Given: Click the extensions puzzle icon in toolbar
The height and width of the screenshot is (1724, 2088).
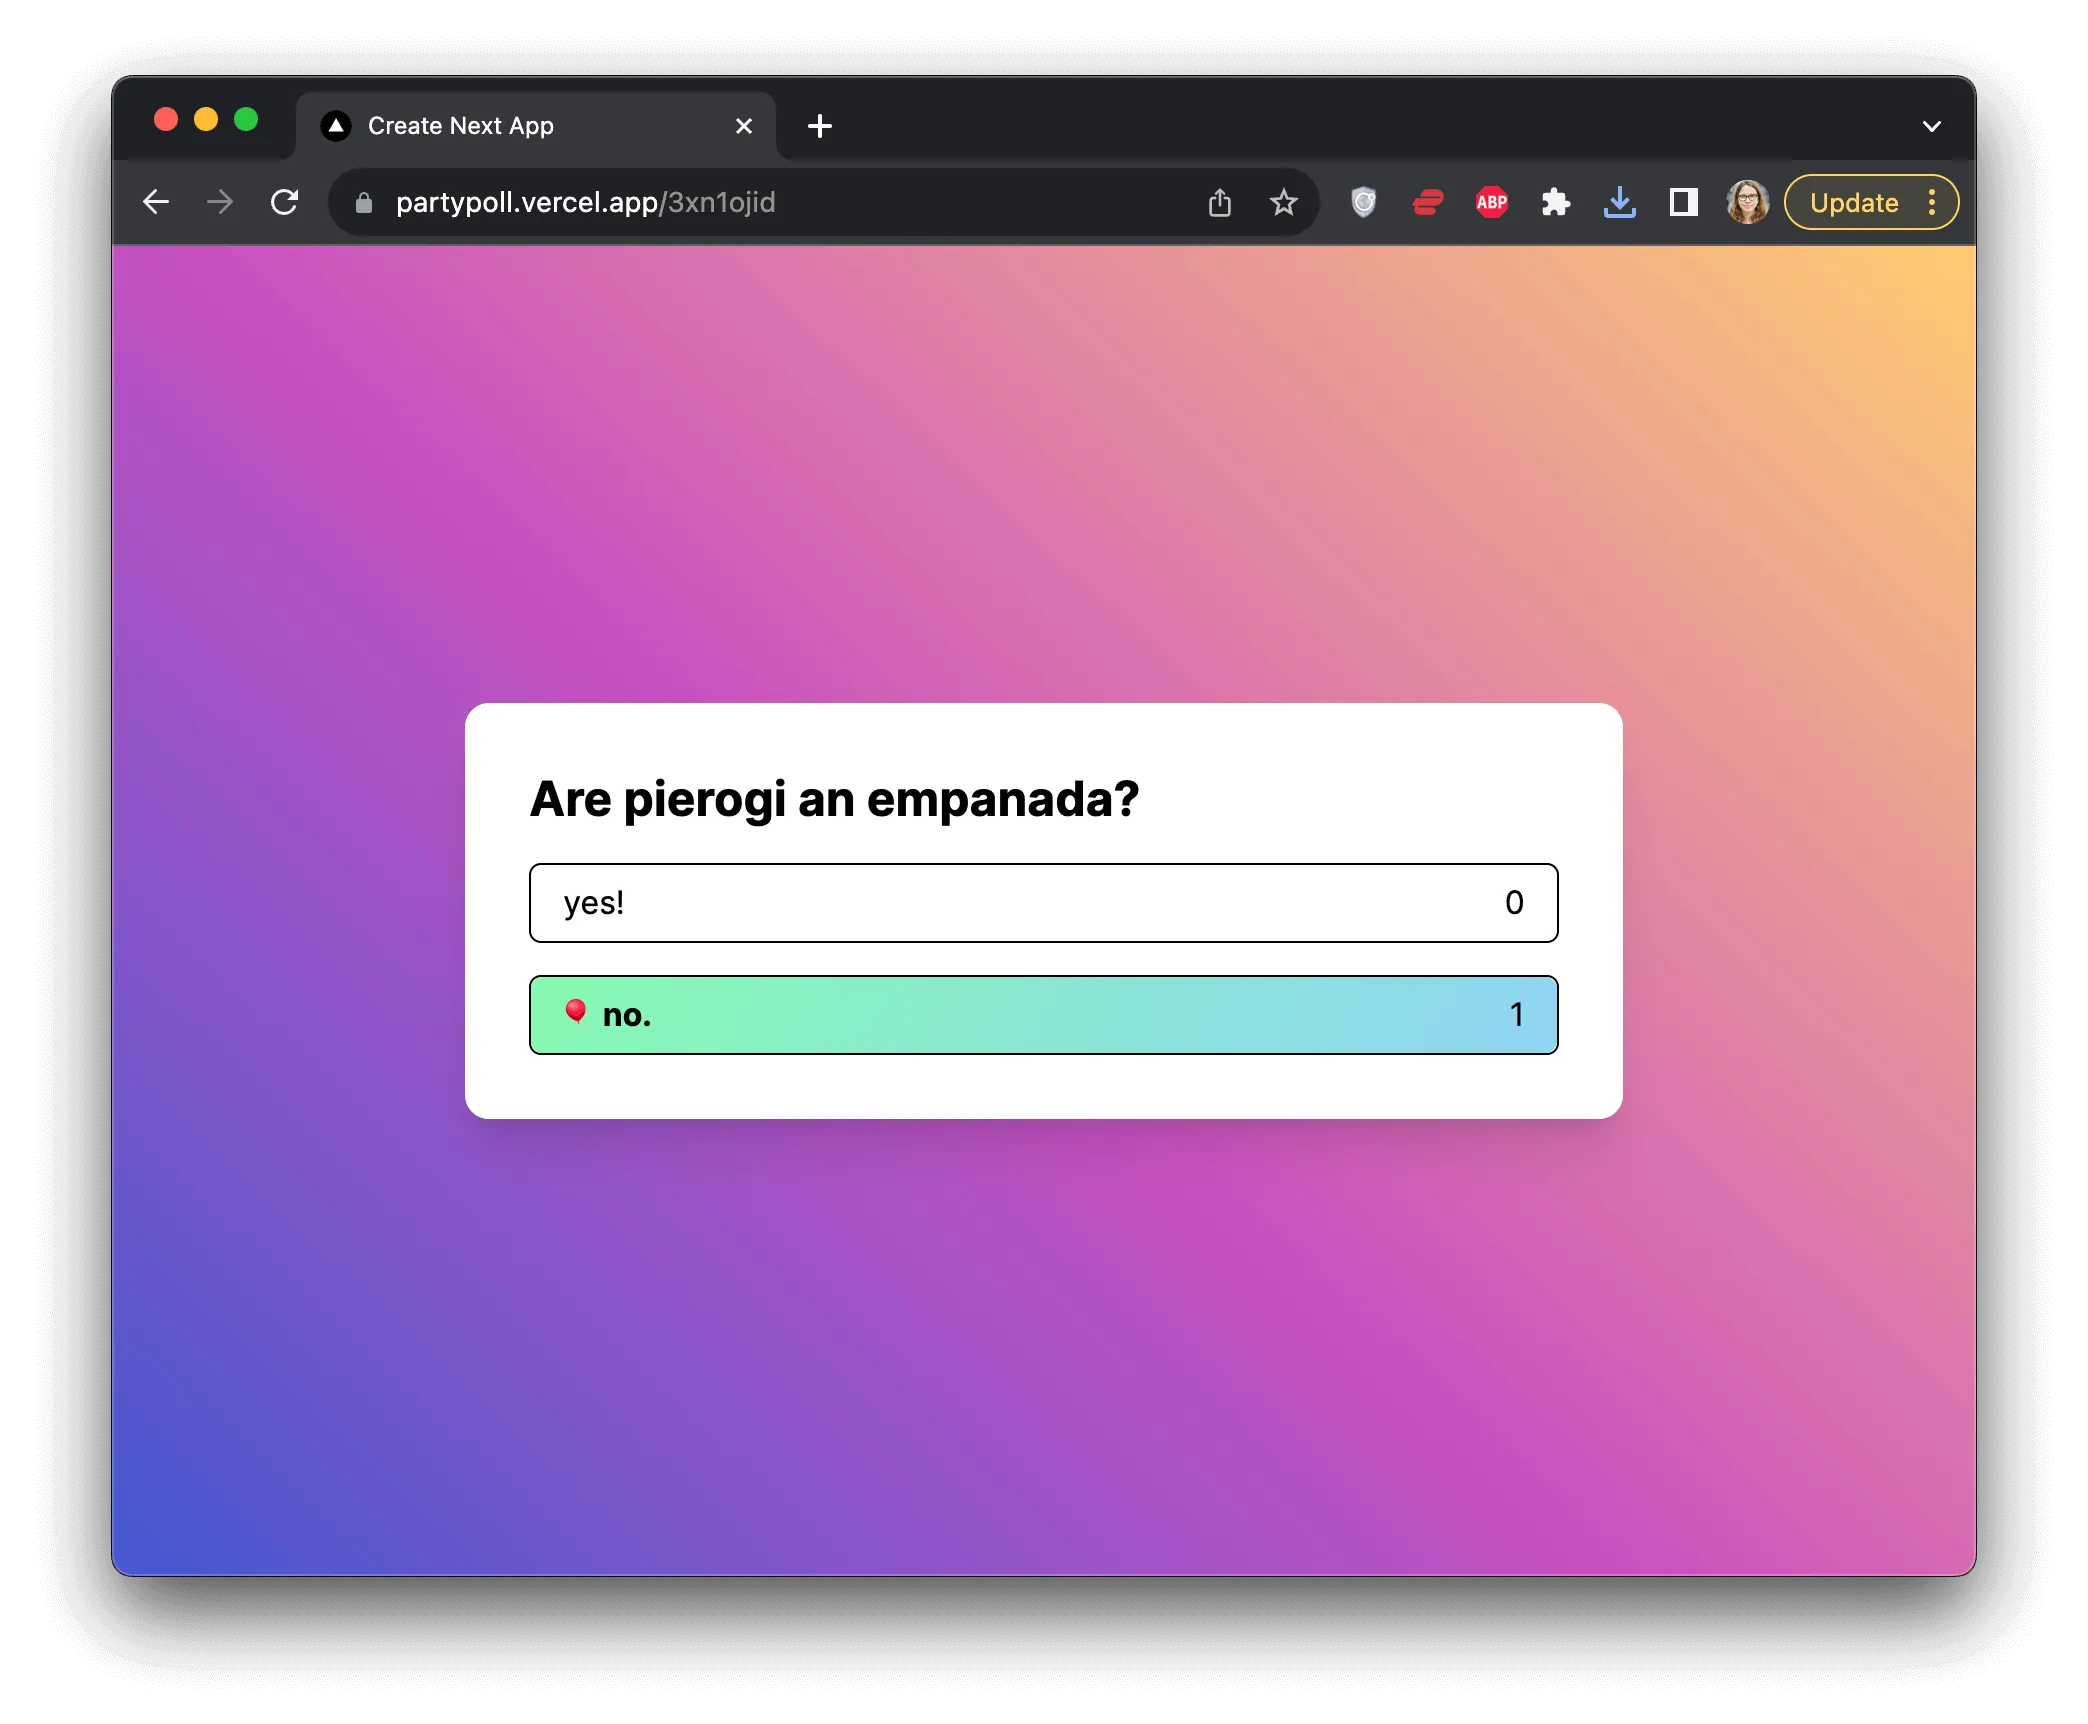Looking at the screenshot, I should [x=1559, y=203].
